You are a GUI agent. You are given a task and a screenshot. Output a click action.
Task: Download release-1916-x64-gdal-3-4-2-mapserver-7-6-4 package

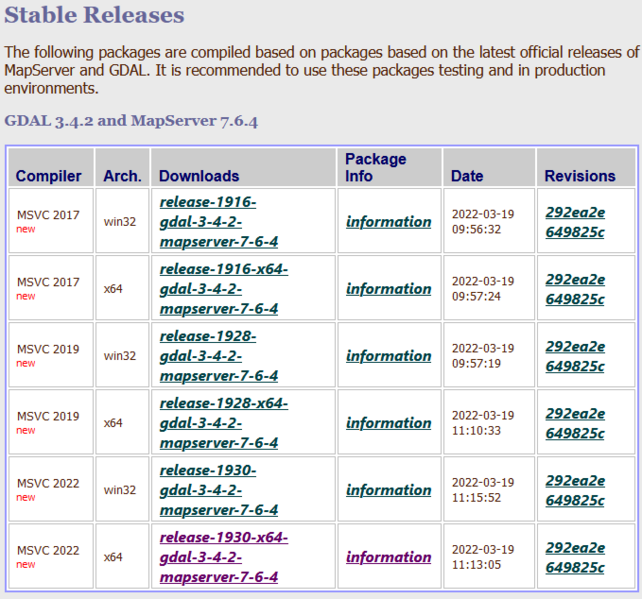point(223,288)
